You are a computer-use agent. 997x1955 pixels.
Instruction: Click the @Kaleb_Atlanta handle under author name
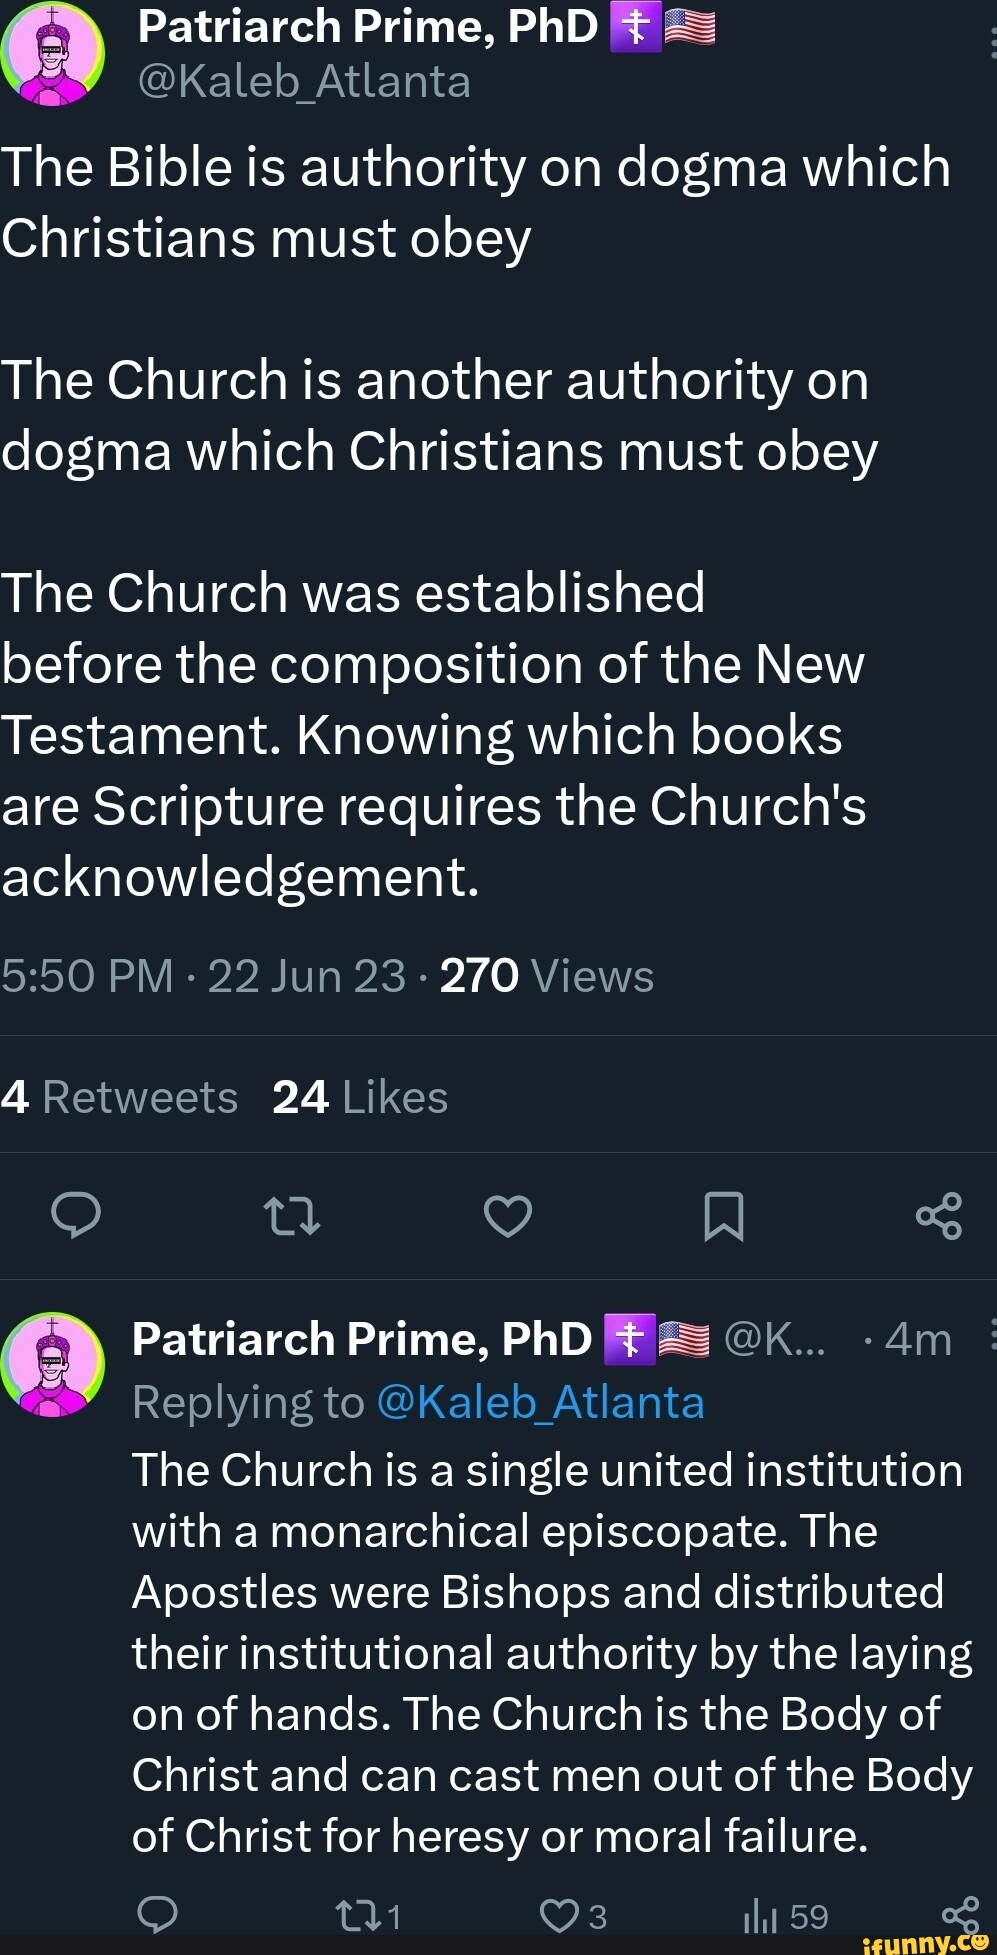304,82
